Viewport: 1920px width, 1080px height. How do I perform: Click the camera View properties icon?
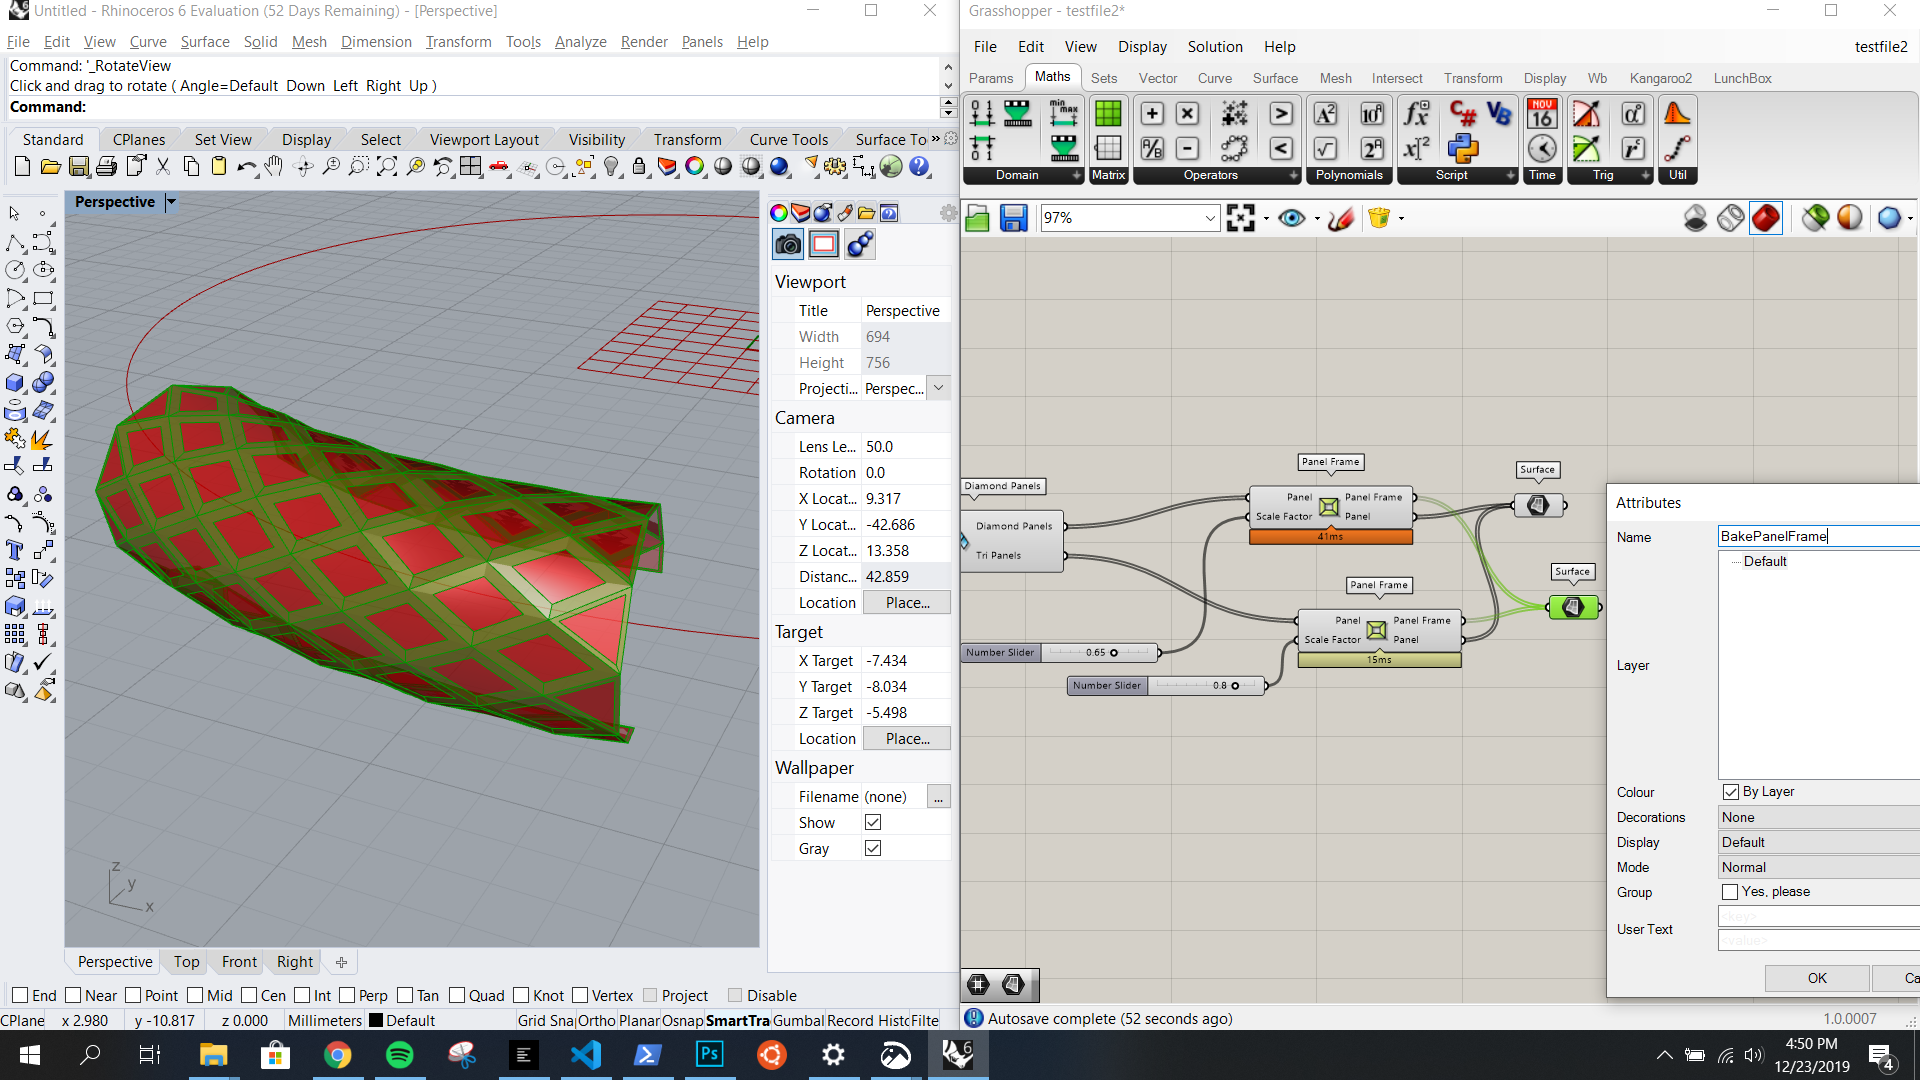point(788,244)
